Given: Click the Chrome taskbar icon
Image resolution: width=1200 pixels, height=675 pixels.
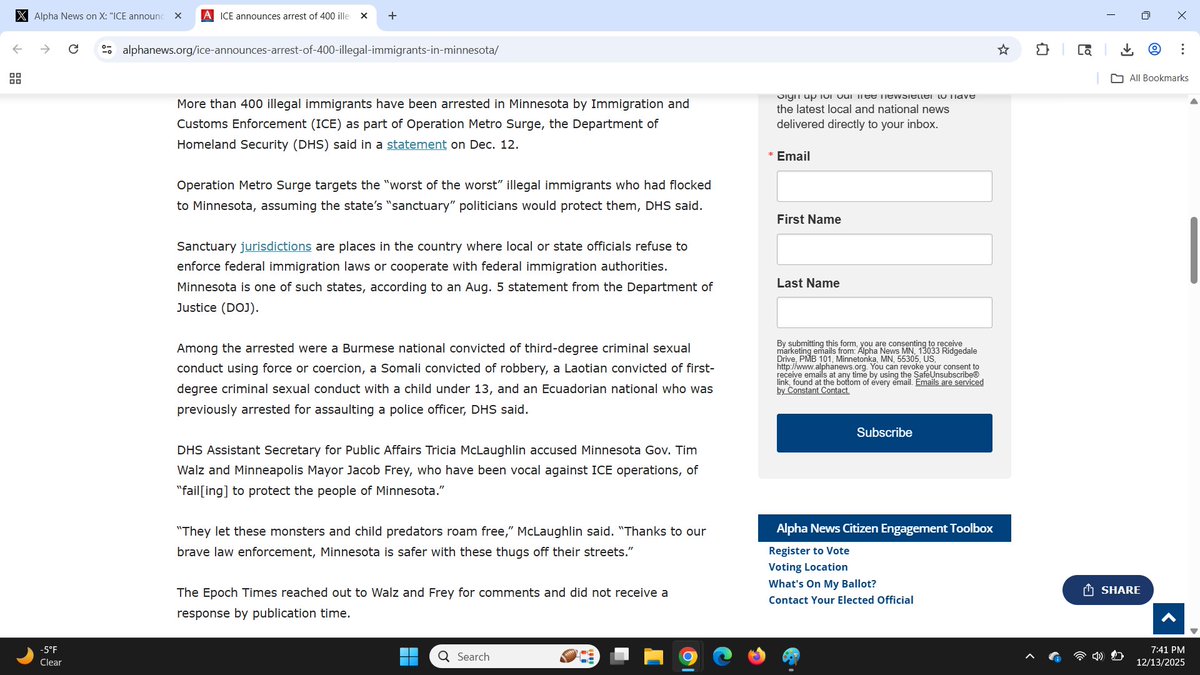Looking at the screenshot, I should 687,656.
